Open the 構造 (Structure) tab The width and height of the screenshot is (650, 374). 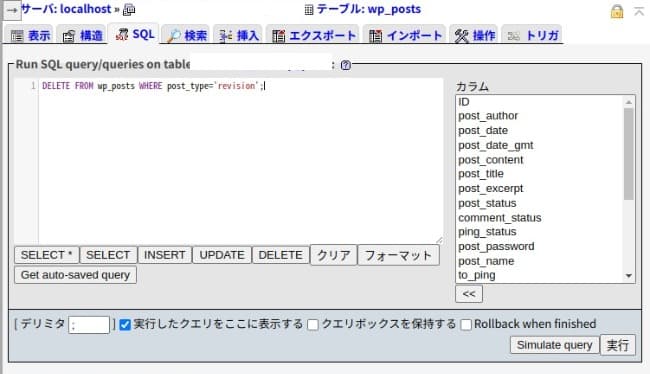point(82,36)
